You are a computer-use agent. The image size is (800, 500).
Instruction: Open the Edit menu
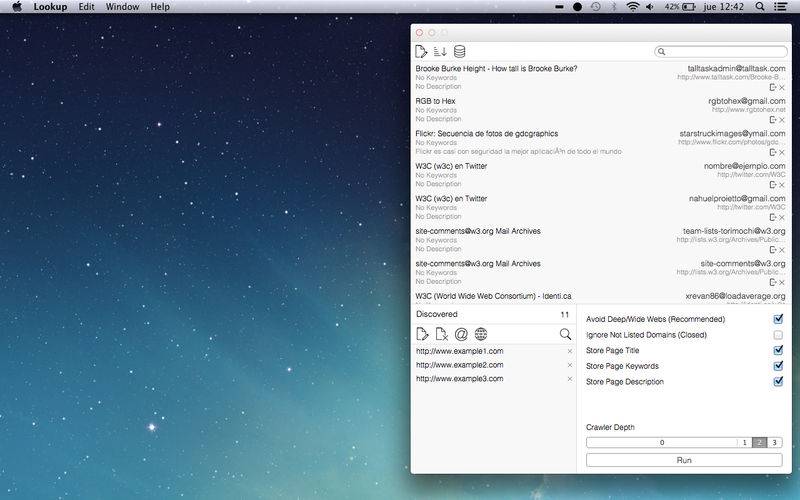click(x=86, y=7)
